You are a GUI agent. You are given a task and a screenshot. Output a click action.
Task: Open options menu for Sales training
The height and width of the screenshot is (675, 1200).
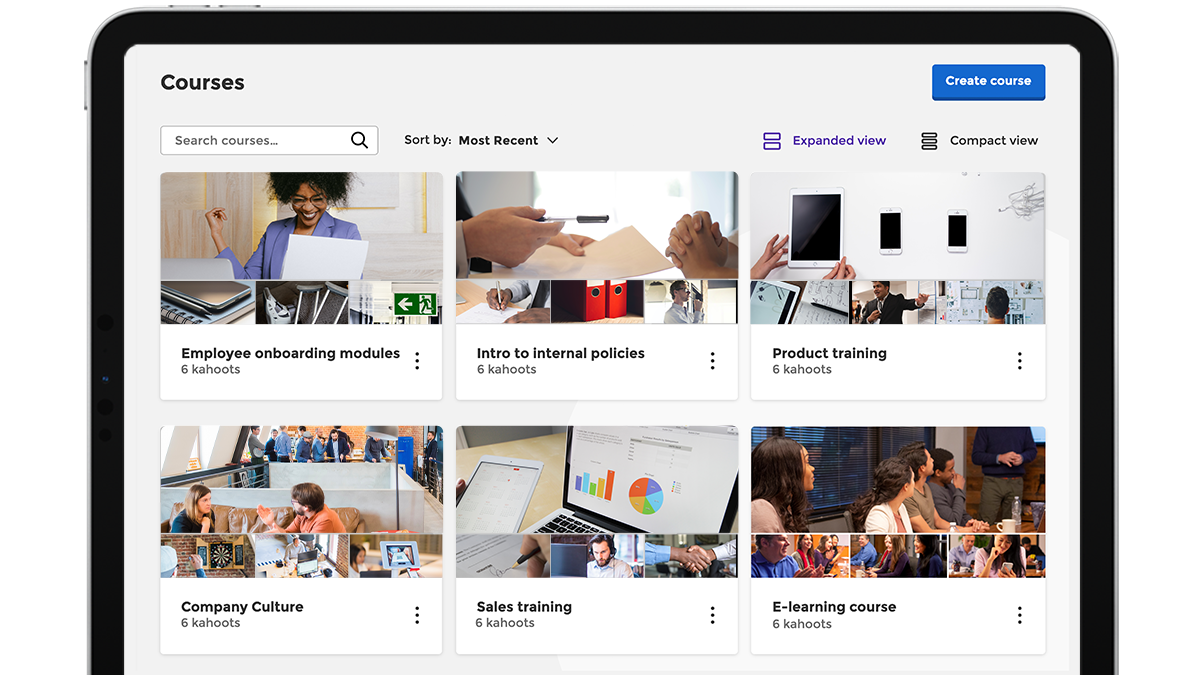[x=713, y=615]
